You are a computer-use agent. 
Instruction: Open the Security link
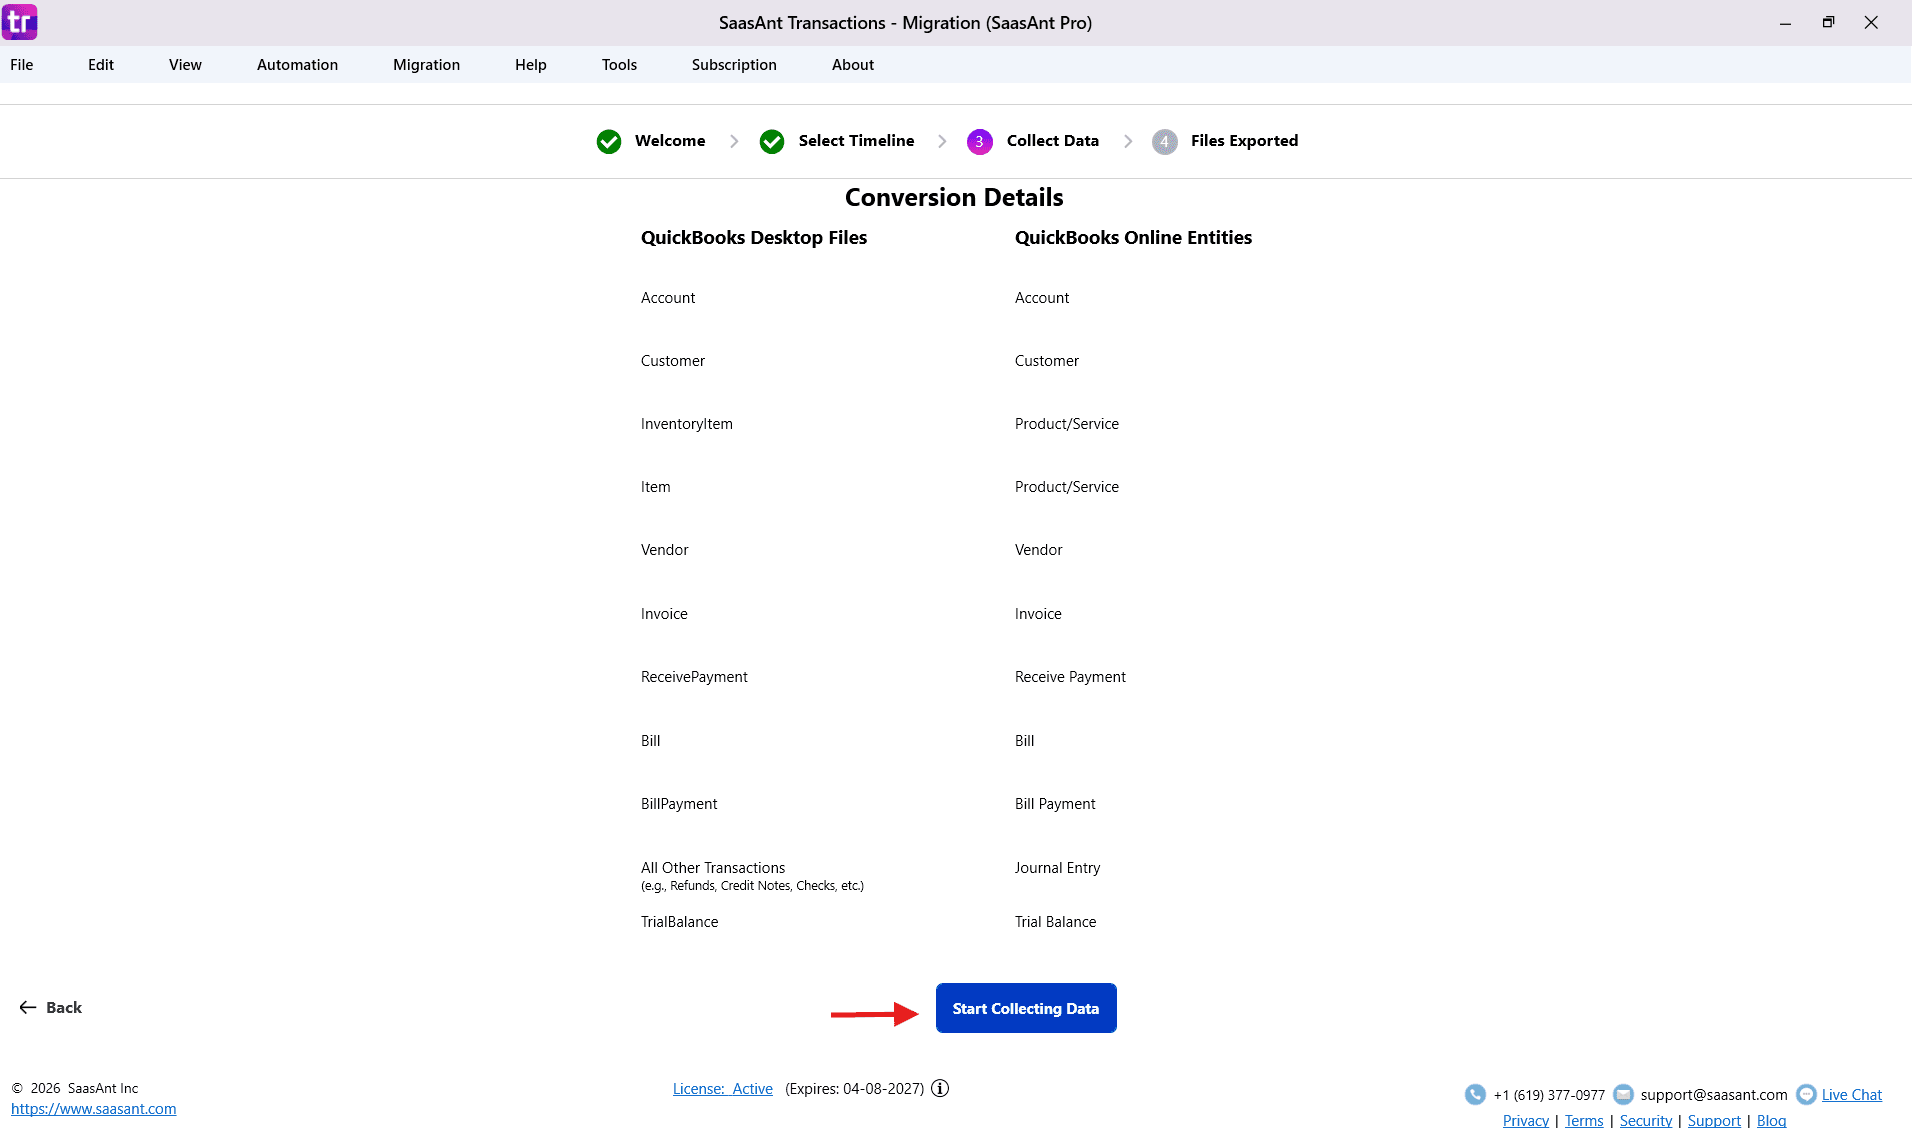(x=1646, y=1121)
